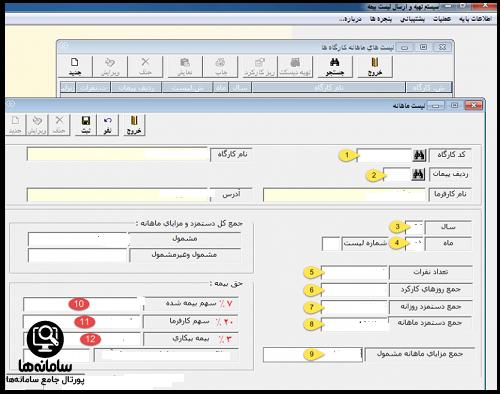This screenshot has height=394, width=500.
Task: Click greyed حذف icon in the لیست ماهانه toolbar
Action: [59, 125]
